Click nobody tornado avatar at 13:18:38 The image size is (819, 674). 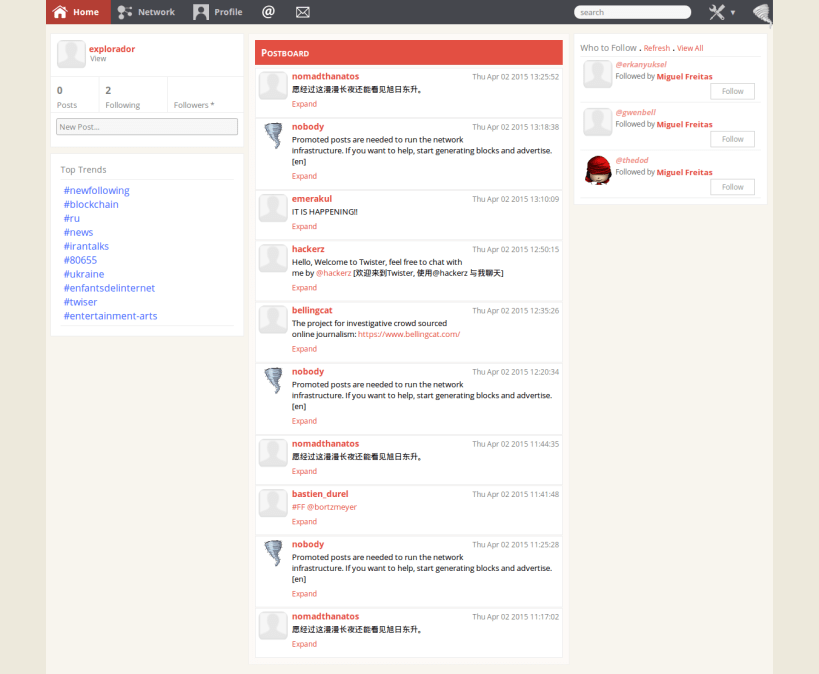[273, 135]
